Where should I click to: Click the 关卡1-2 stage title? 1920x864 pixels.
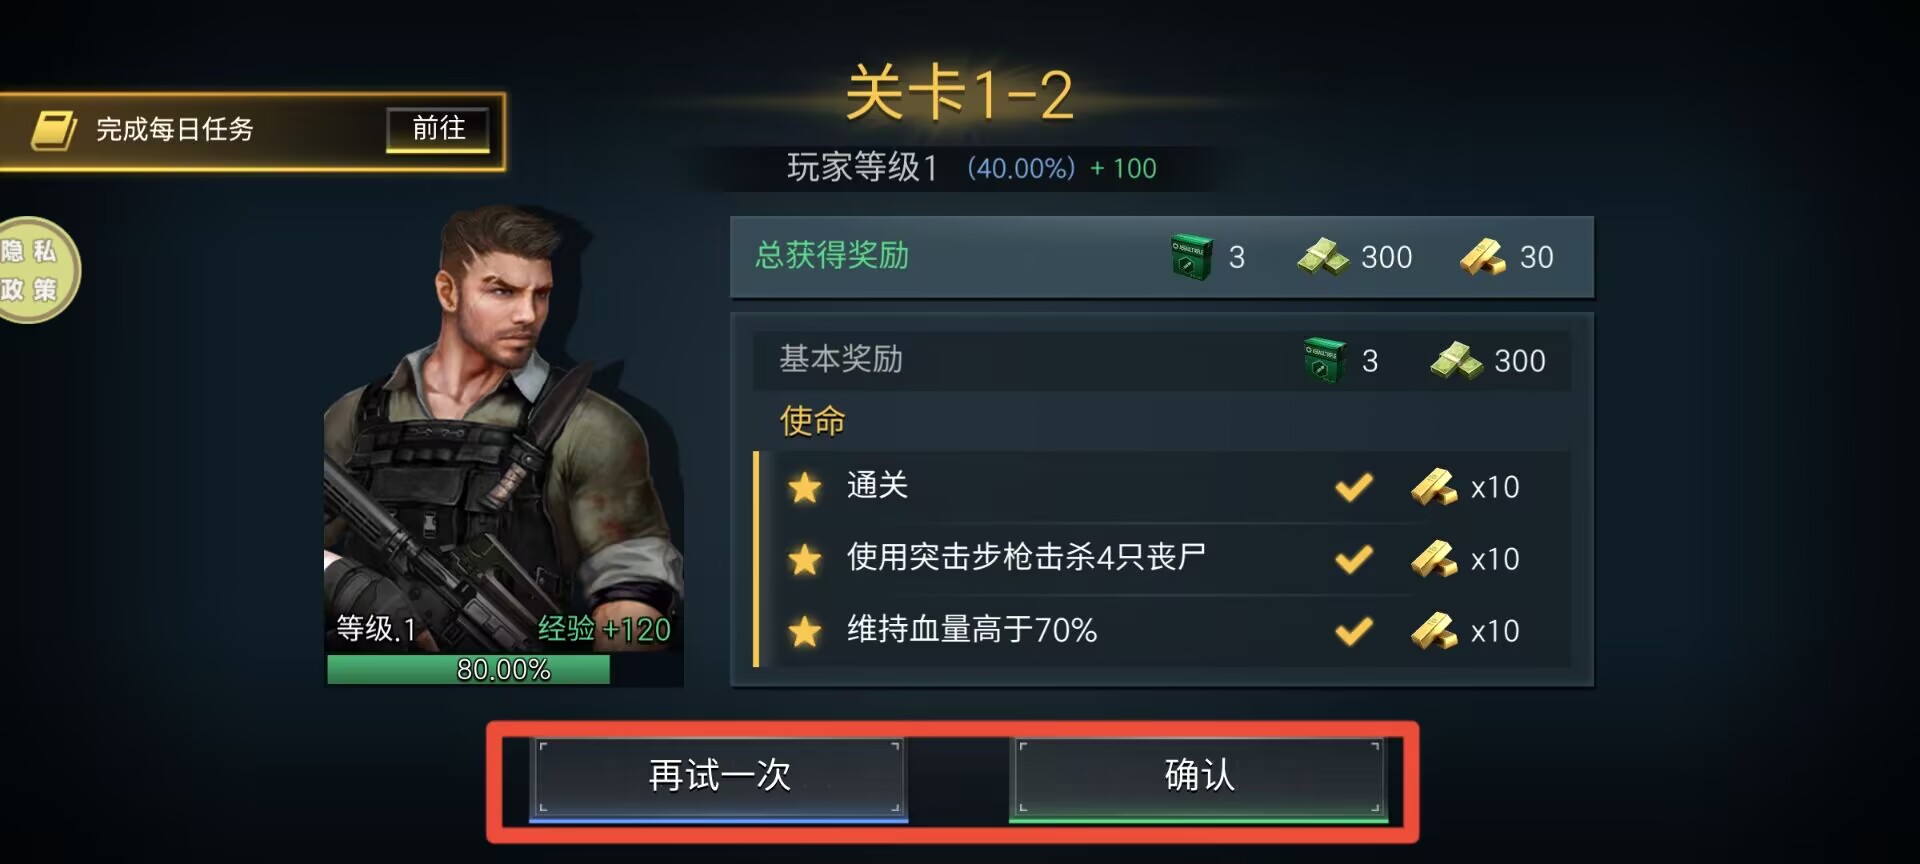(959, 94)
